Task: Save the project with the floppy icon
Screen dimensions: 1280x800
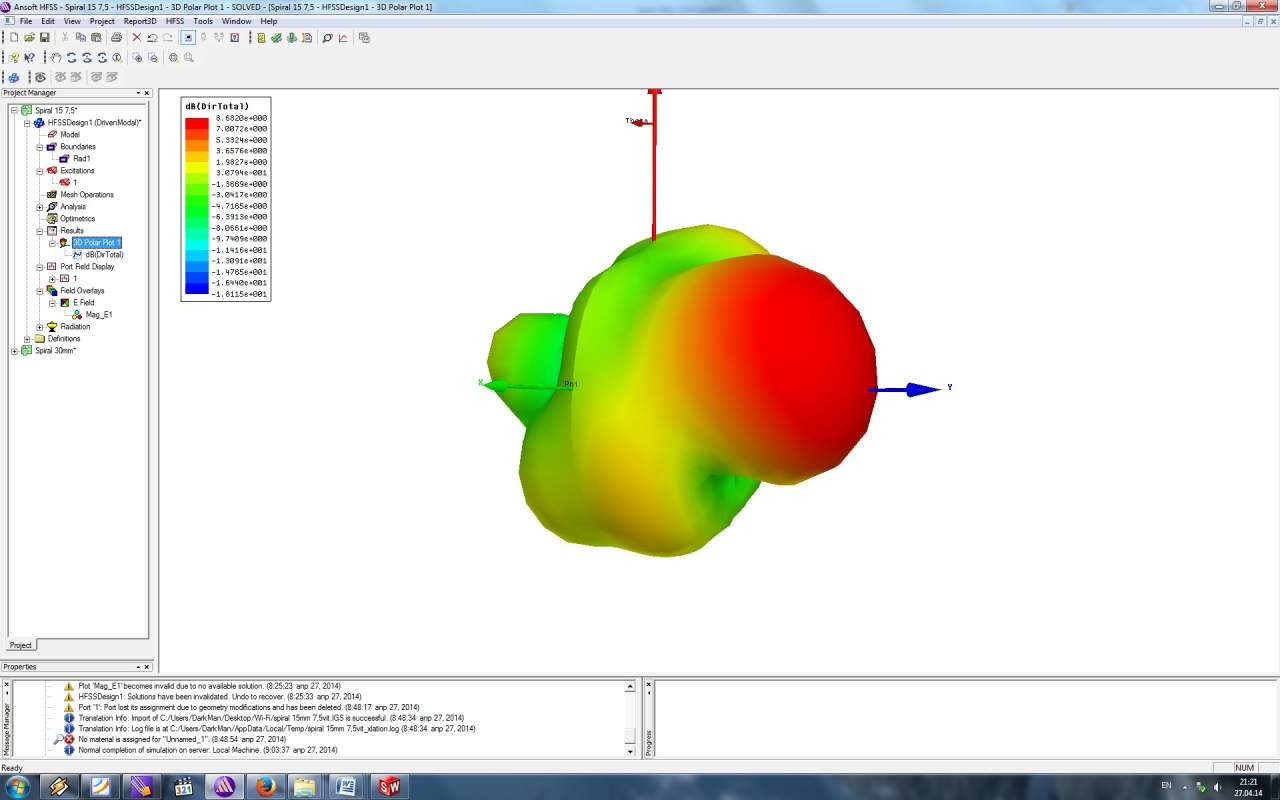Action: 45,38
